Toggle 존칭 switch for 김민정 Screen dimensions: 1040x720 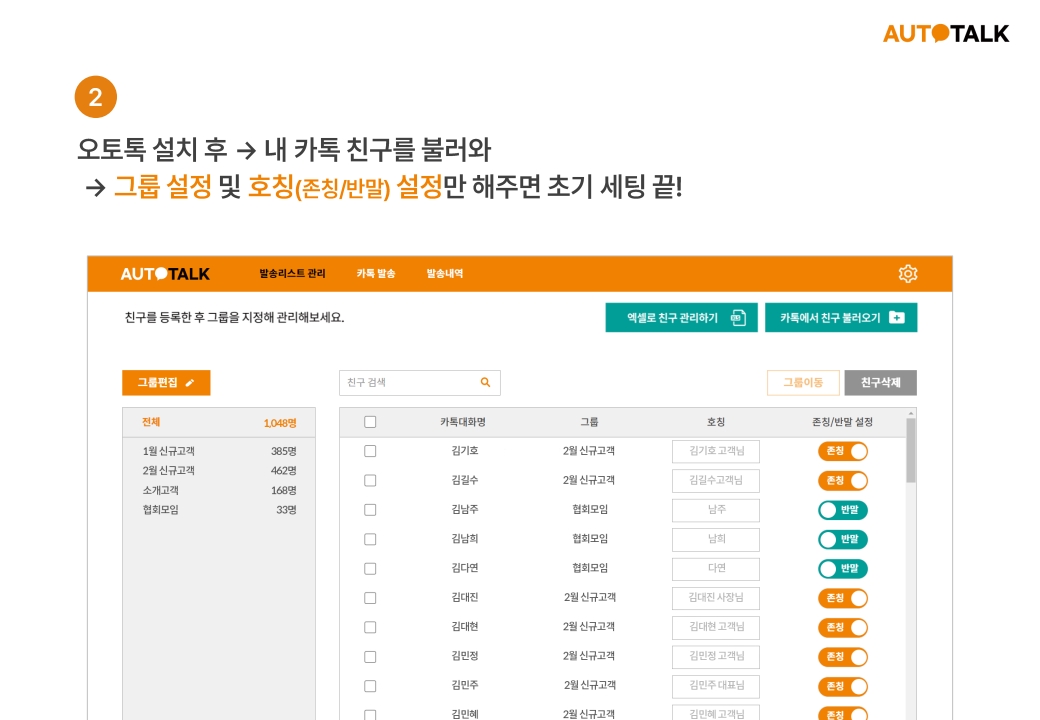843,656
